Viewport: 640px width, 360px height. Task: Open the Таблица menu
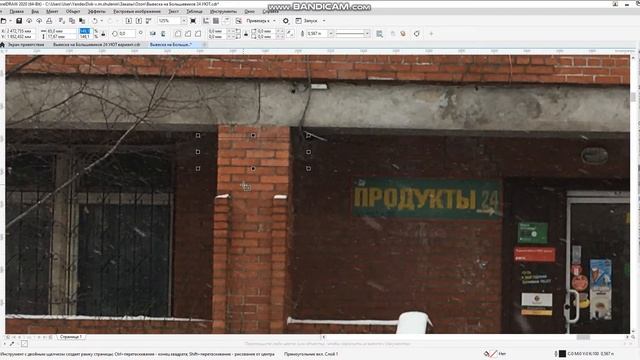[x=194, y=11]
